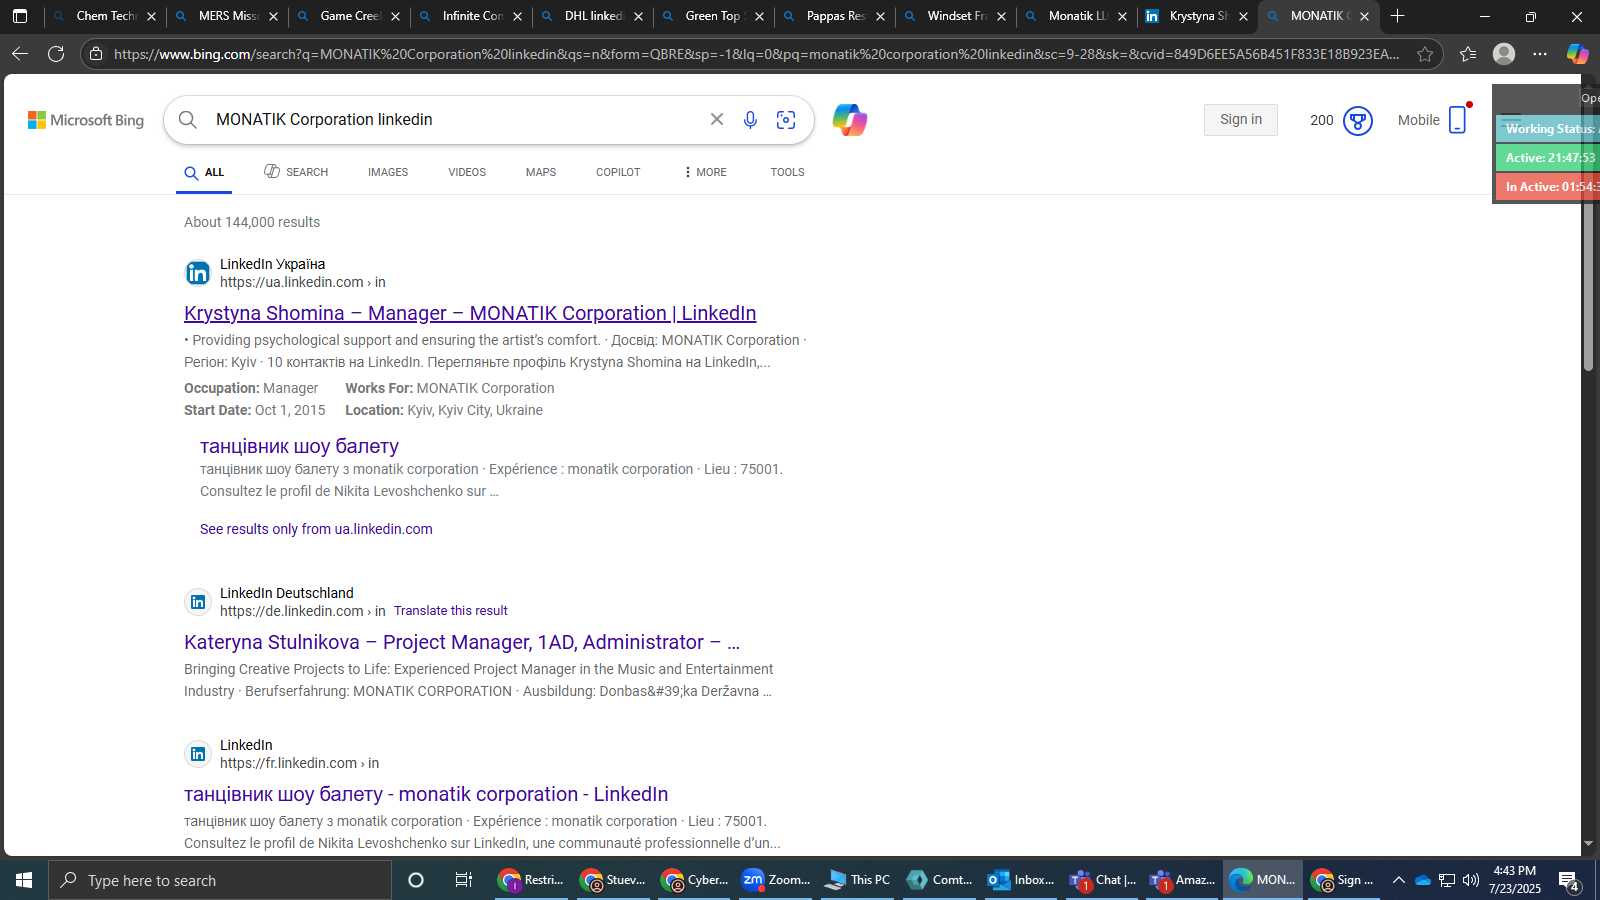The width and height of the screenshot is (1600, 900).
Task: Start voice search with microphone icon
Action: coord(750,120)
